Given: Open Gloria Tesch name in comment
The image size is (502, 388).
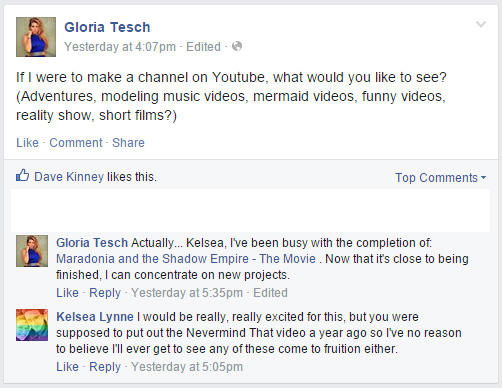Looking at the screenshot, I should [x=92, y=243].
